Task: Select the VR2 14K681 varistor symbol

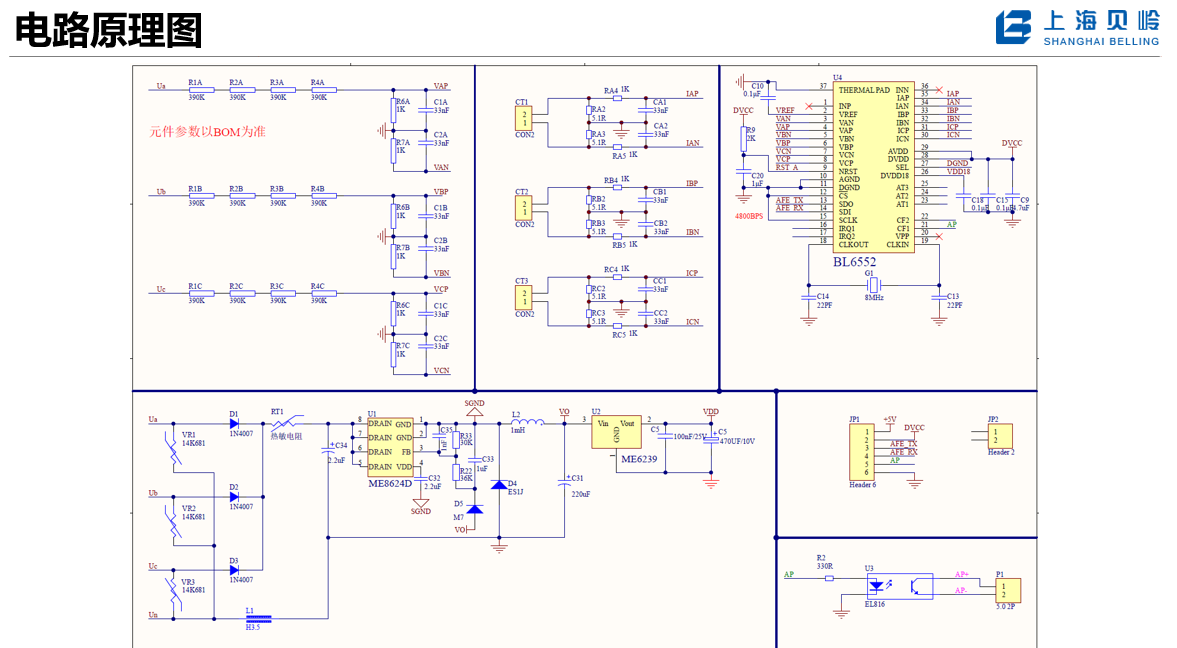Action: (174, 522)
